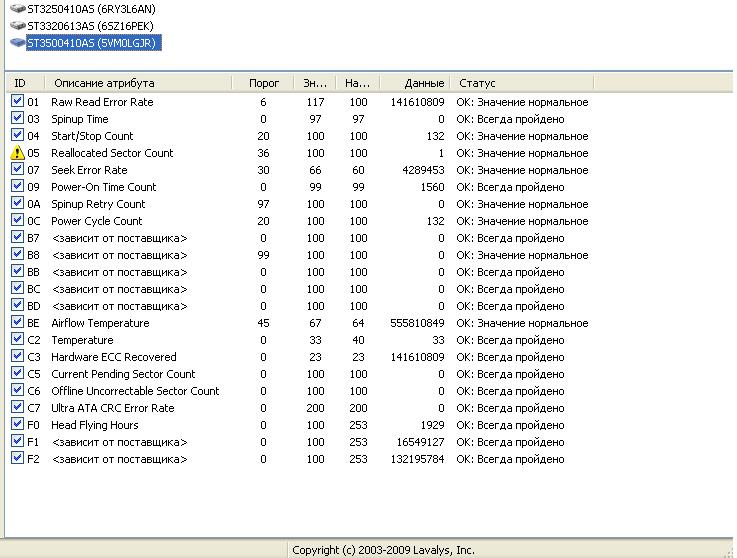Viewport: 737px width, 558px height.
Task: Toggle checkbox for 04 Start/Stop Count
Action: tap(17, 135)
